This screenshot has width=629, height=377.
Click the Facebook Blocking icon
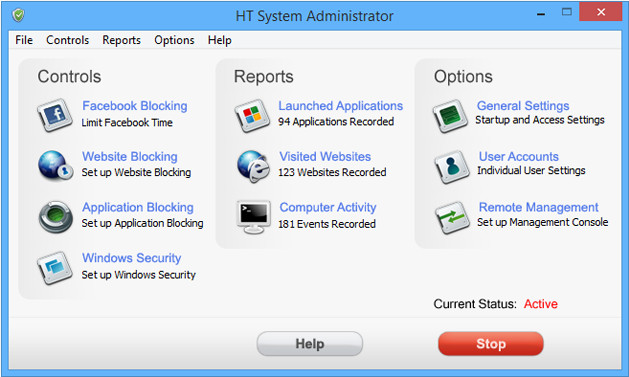point(55,115)
